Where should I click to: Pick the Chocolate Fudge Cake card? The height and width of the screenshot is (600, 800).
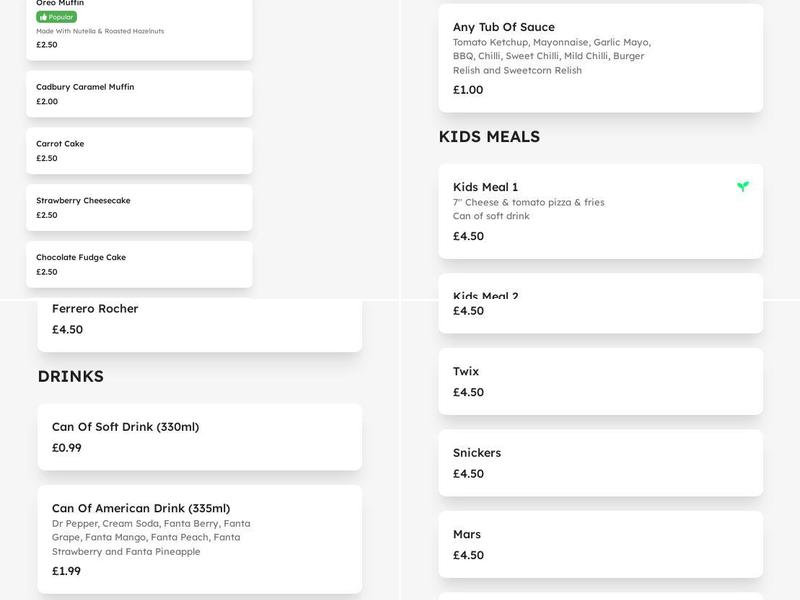click(139, 264)
